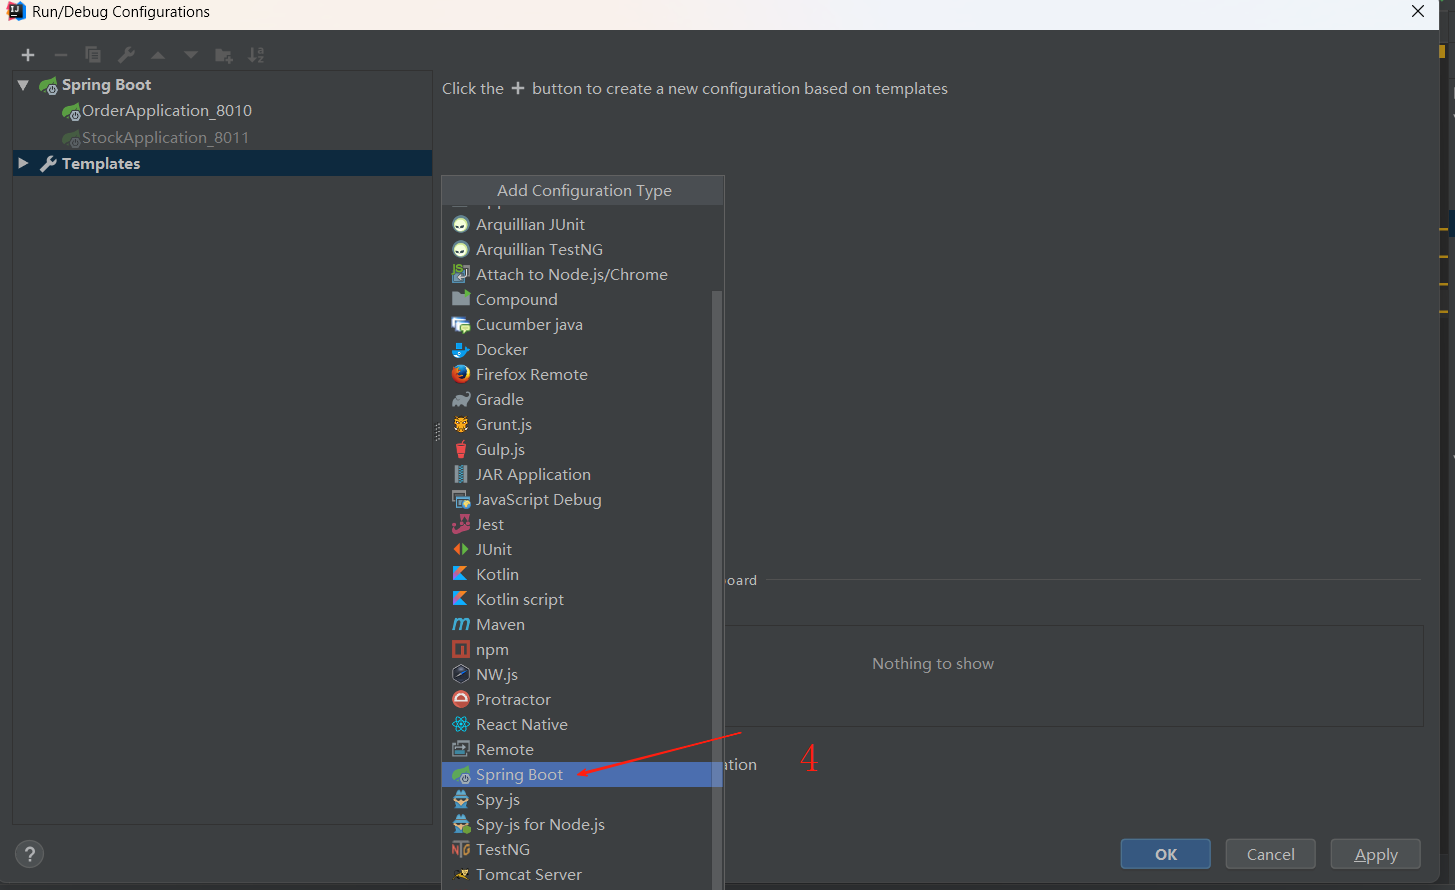Select the Templates row in tree
1455x890 pixels.
coord(222,163)
